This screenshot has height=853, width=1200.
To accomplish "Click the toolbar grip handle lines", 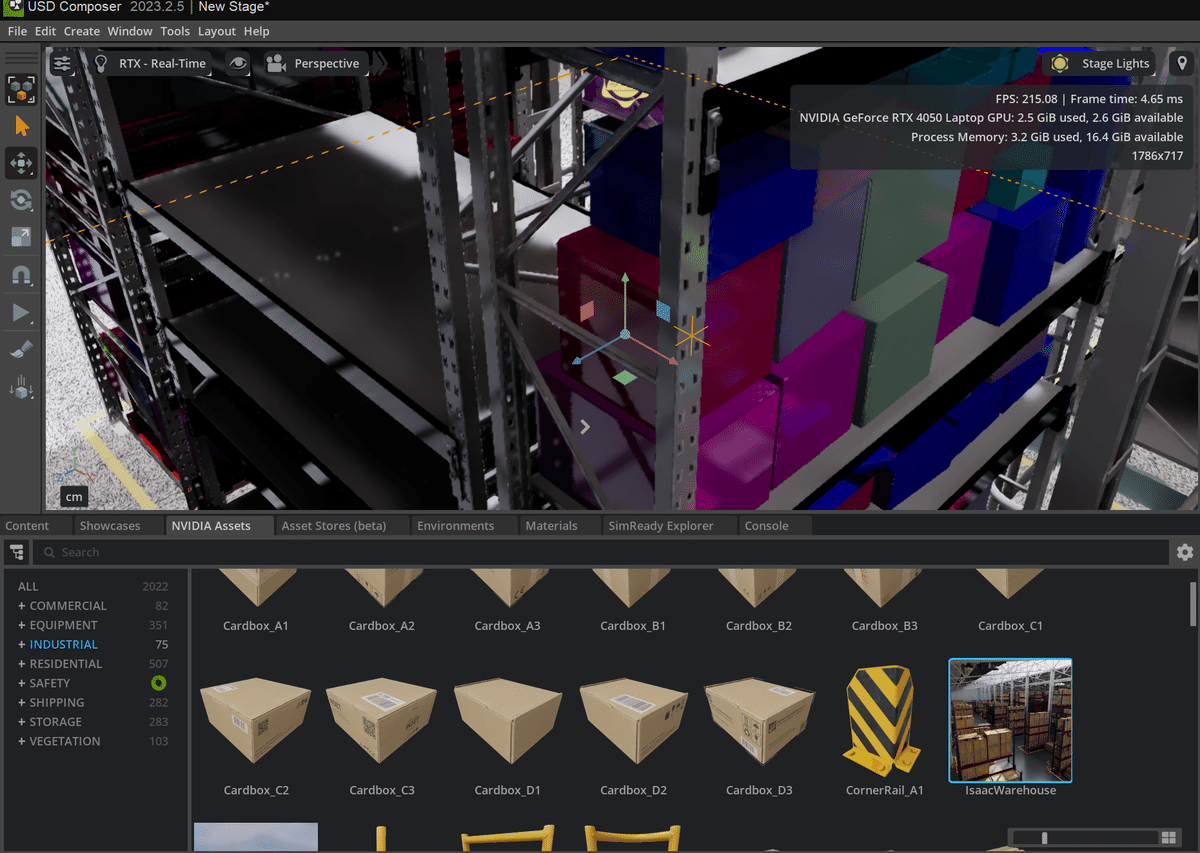I will (x=21, y=59).
